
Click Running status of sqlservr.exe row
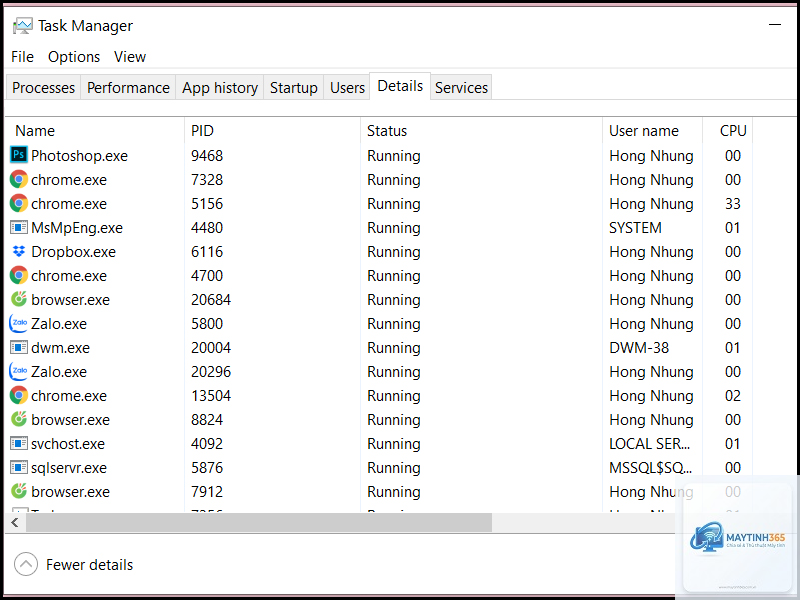coord(393,467)
